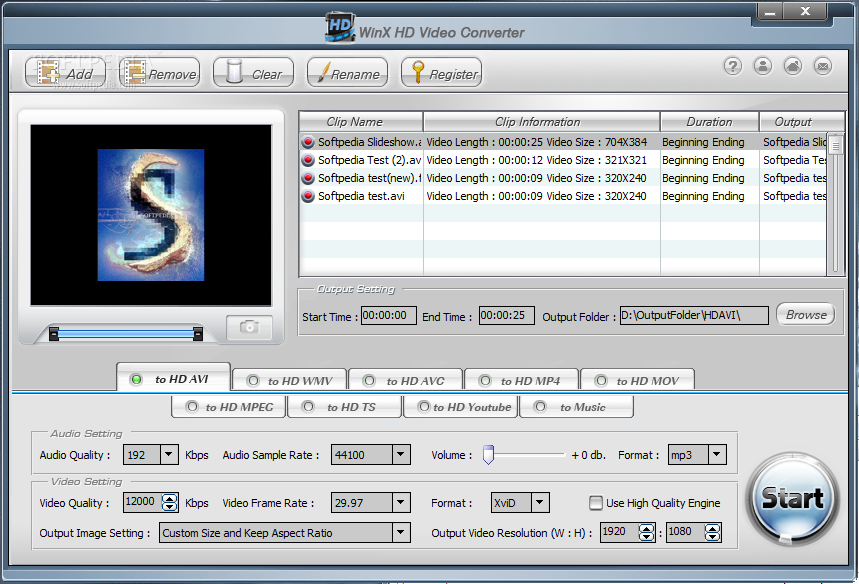Screen dimensions: 859x584
Task: Click the red icon beside Softpedia Test (2)
Action: click(308, 160)
